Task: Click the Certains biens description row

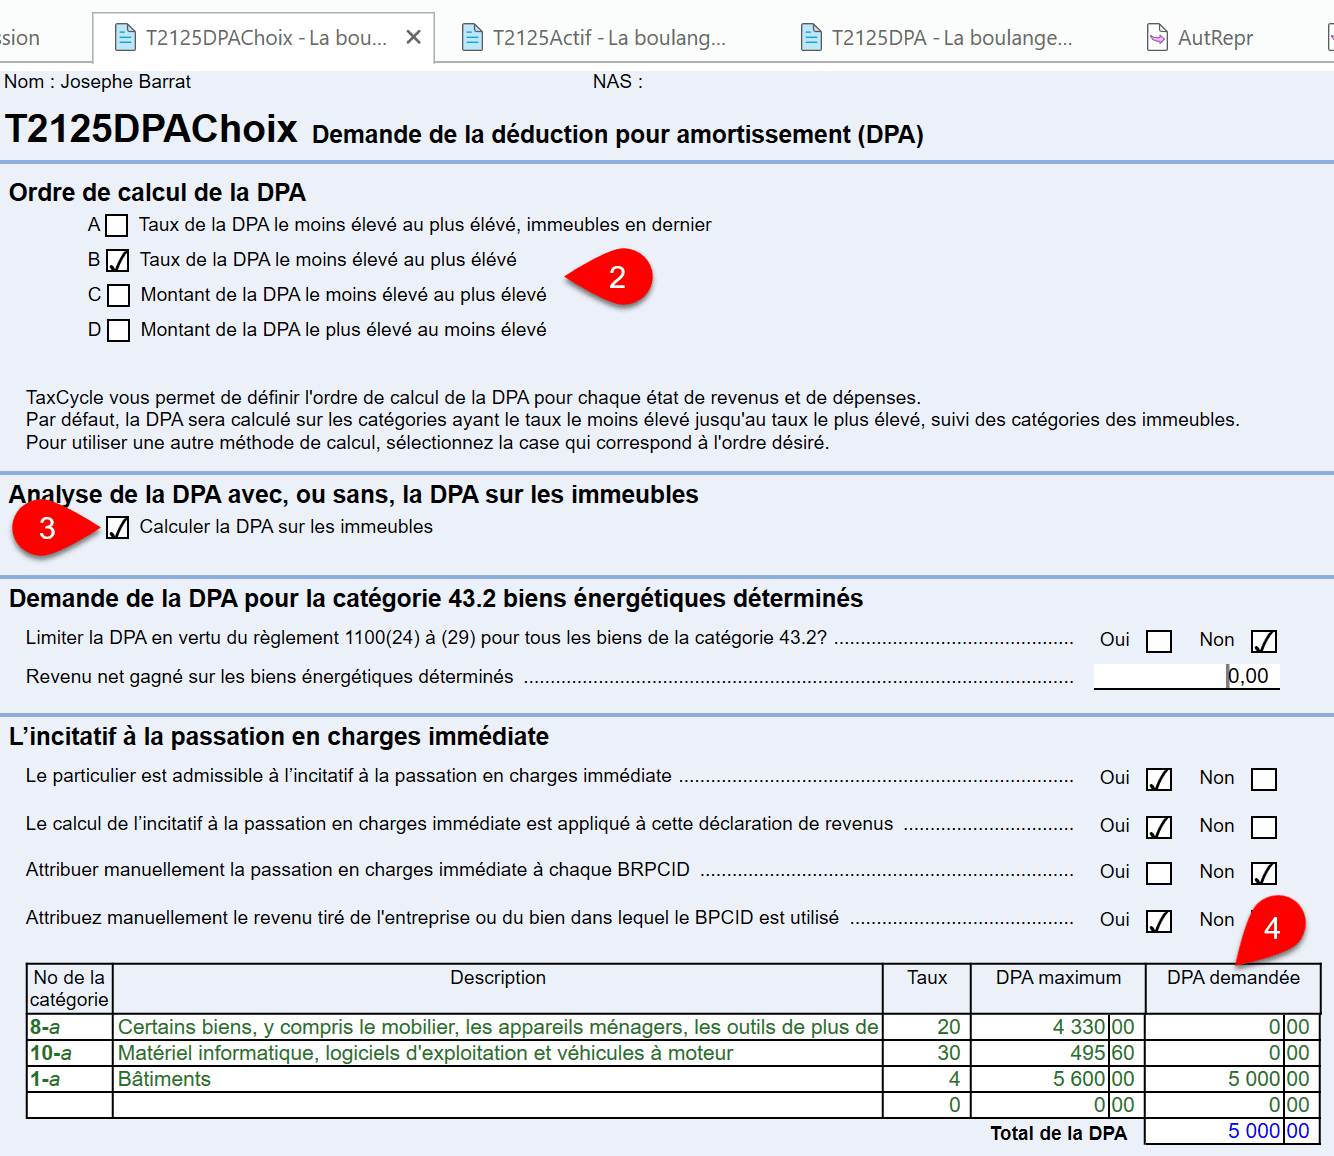Action: tap(498, 1027)
